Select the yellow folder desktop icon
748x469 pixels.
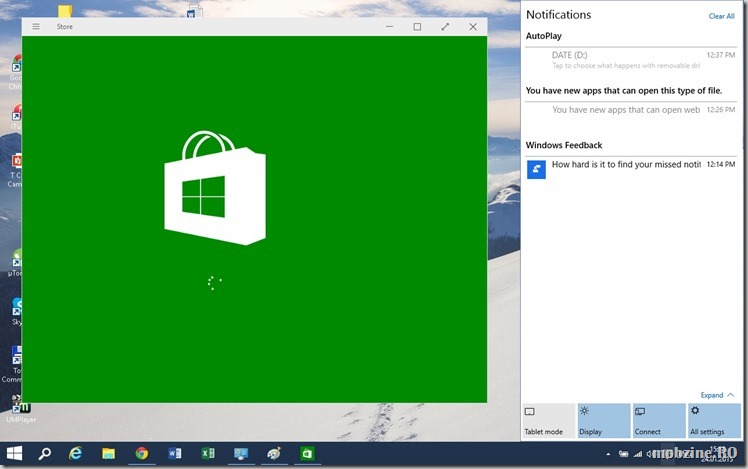click(x=65, y=11)
